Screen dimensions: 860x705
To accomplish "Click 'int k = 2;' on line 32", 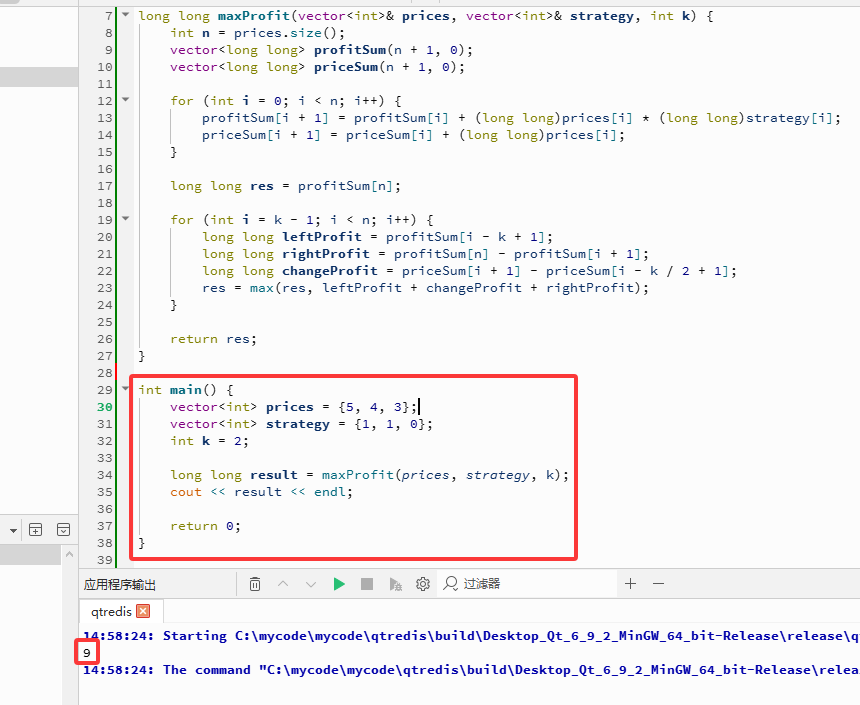I will pyautogui.click(x=210, y=442).
